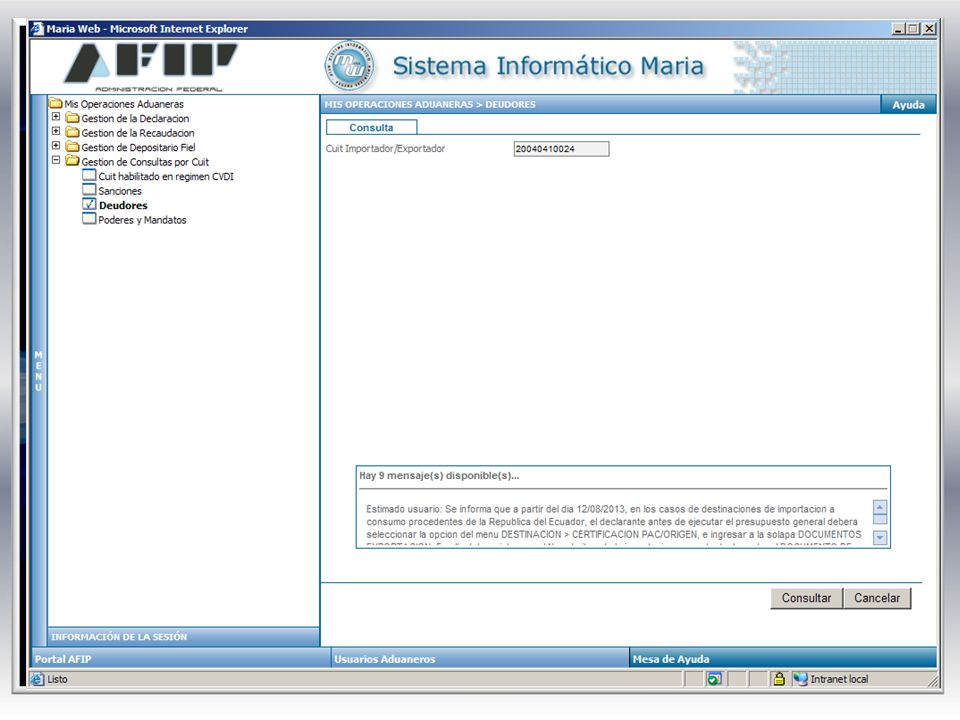The width and height of the screenshot is (960, 720).
Task: Collapse the Gestion de Consultas por Cuit node
Action: click(x=56, y=160)
